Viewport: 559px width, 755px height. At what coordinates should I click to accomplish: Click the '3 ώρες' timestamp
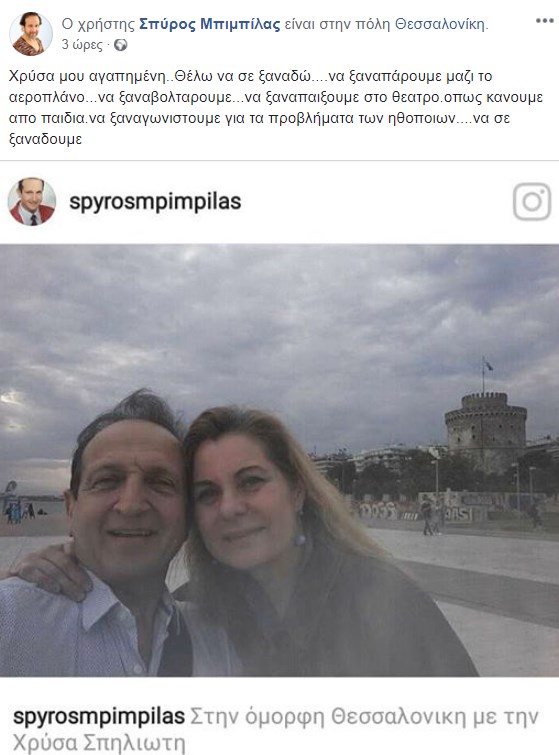tap(82, 45)
